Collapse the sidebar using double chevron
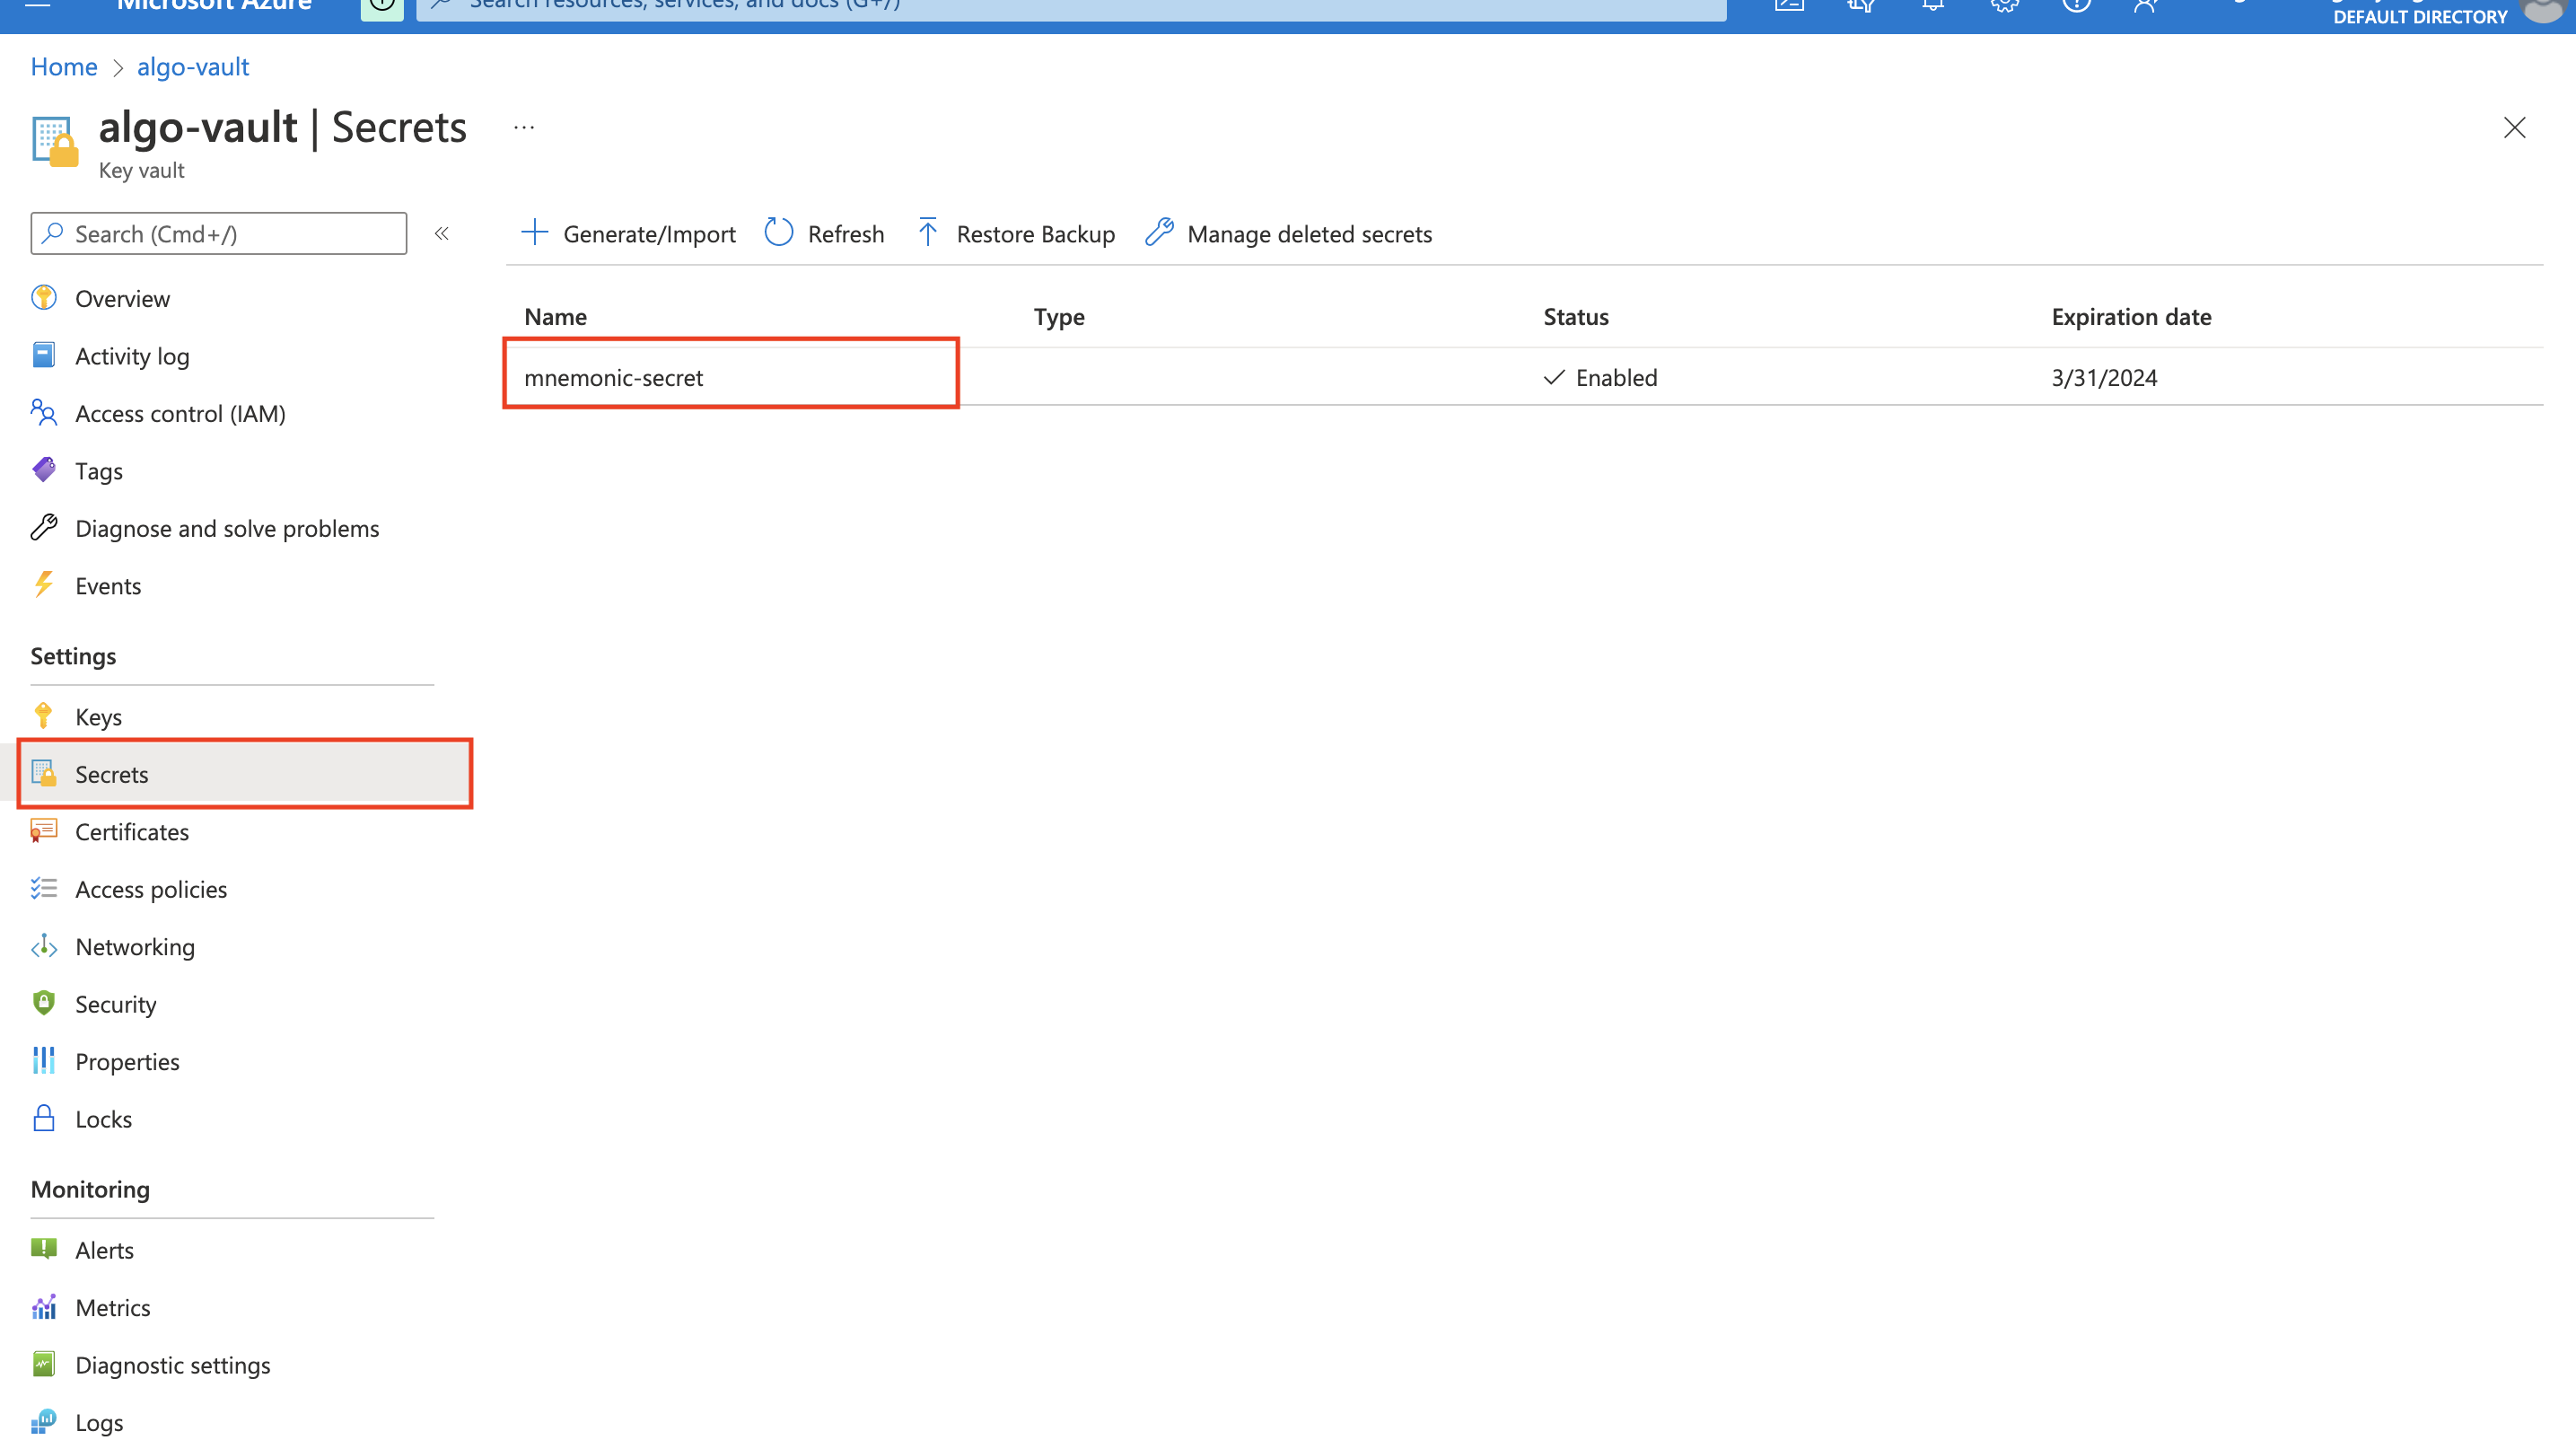 tap(441, 233)
